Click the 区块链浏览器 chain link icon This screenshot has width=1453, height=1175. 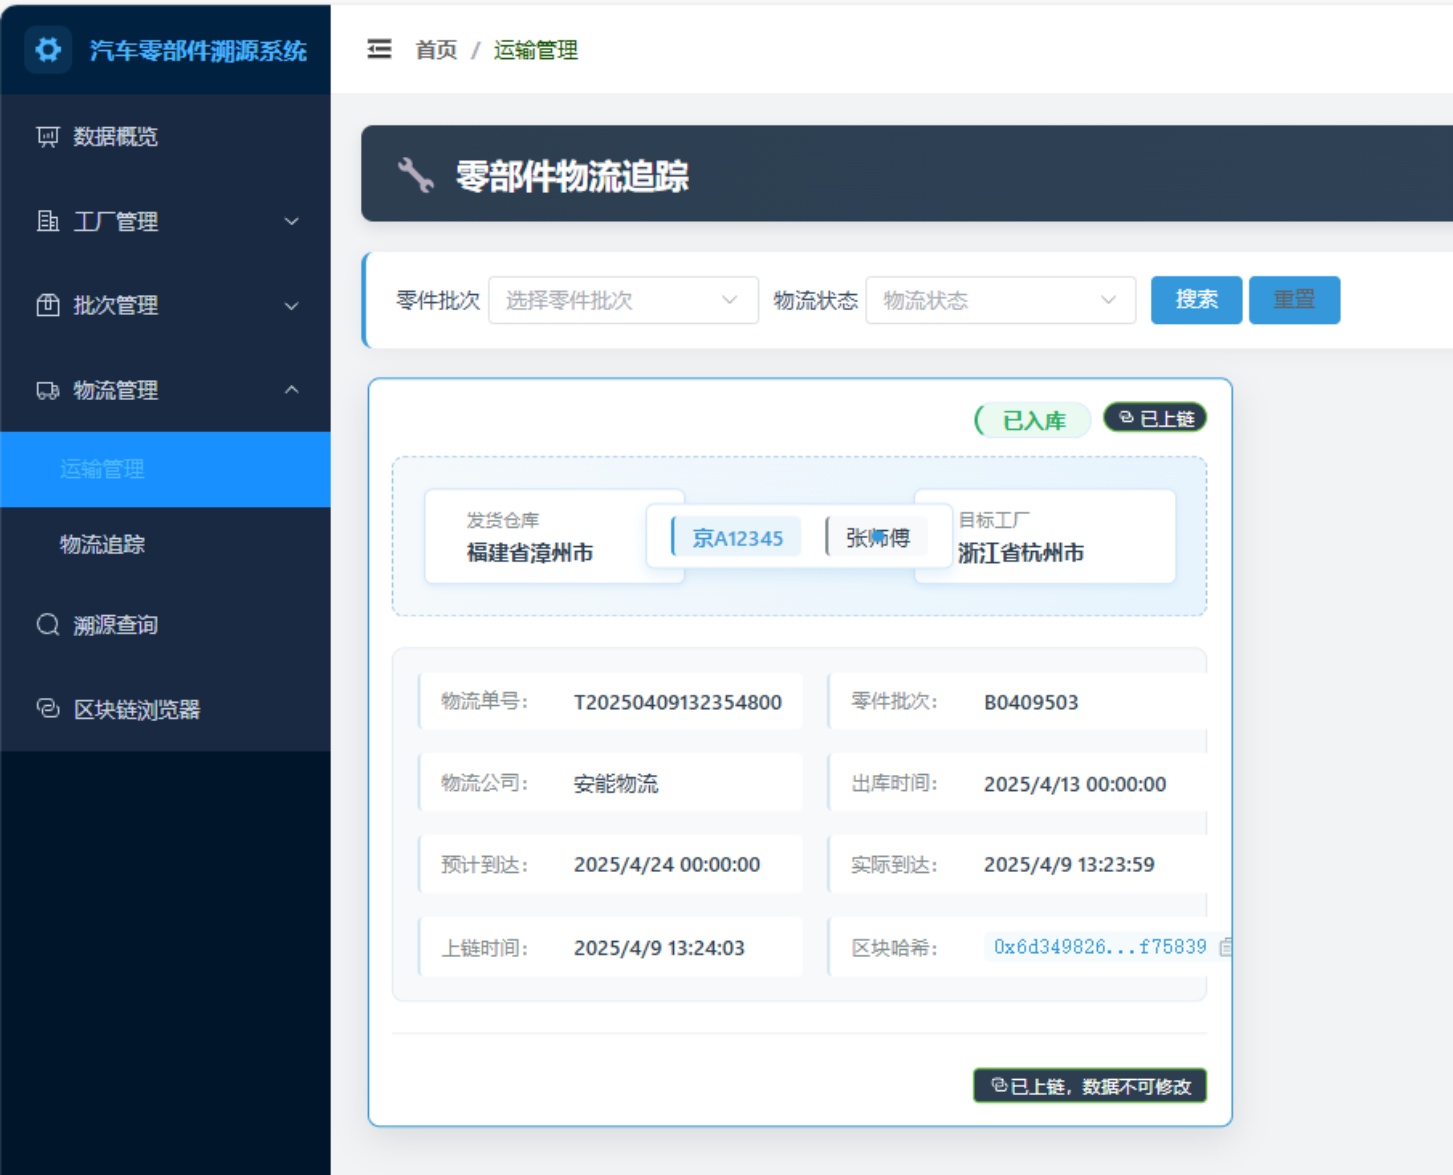pos(48,709)
